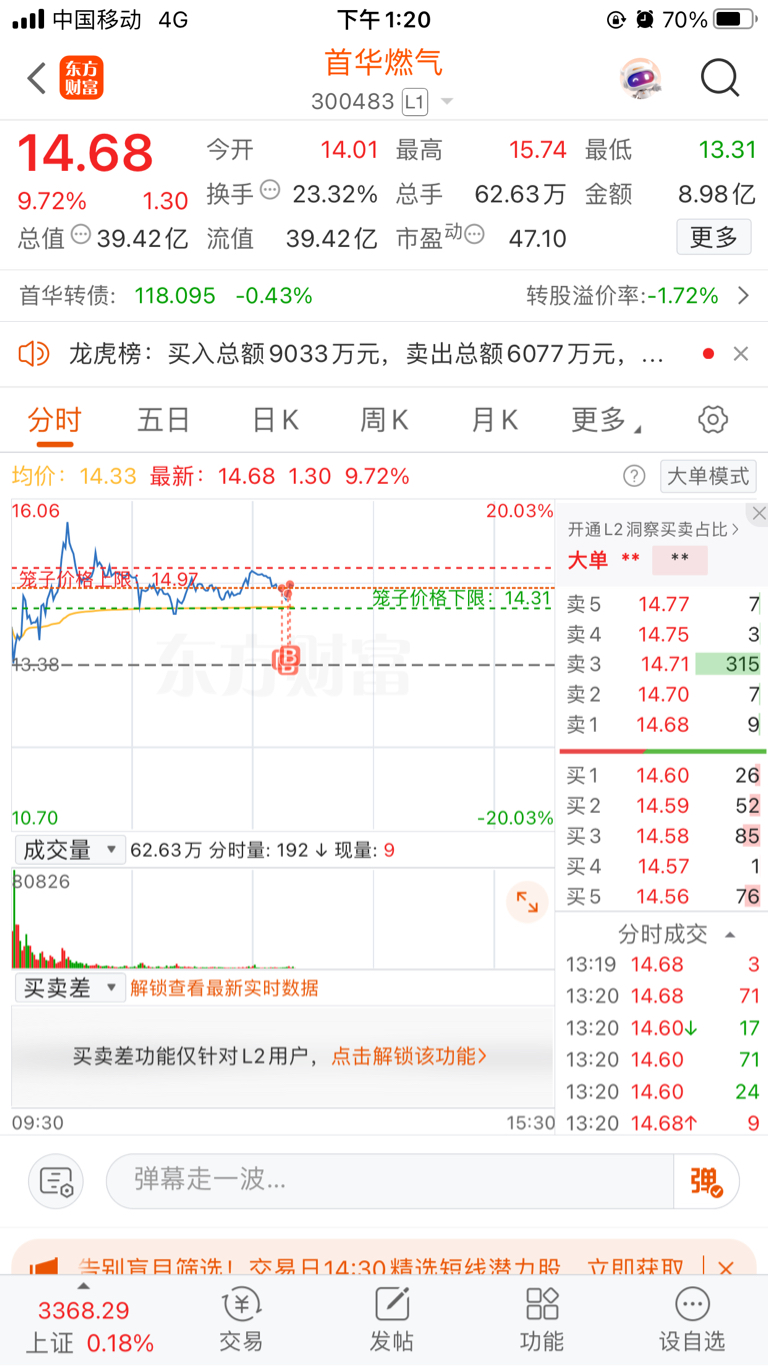Tap the volume bar chart area
Image resolution: width=768 pixels, height=1366 pixels.
(282, 918)
